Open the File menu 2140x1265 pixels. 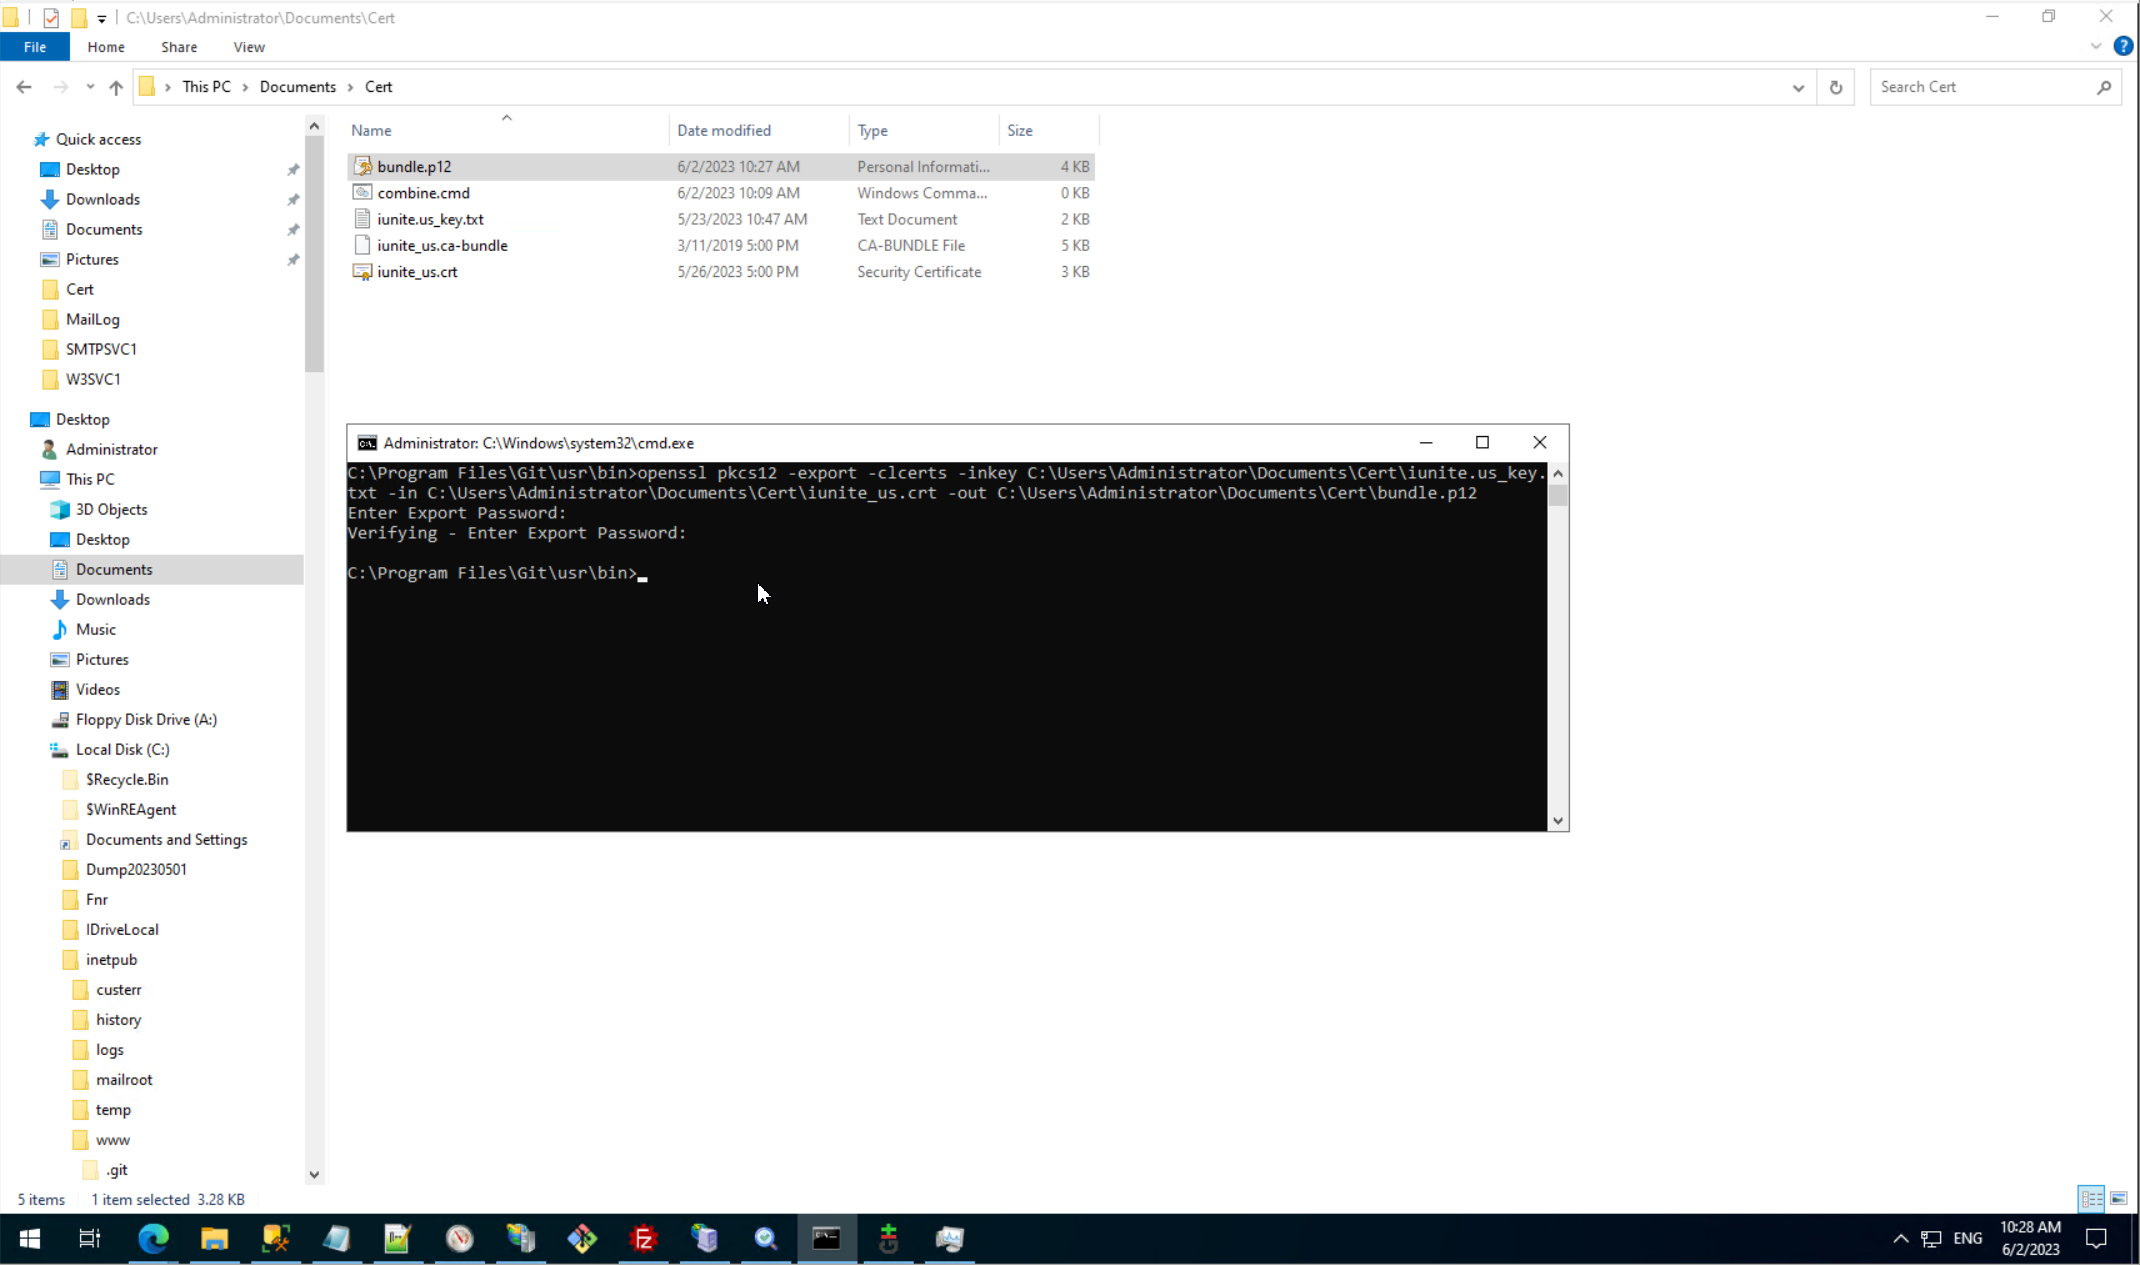pos(34,47)
